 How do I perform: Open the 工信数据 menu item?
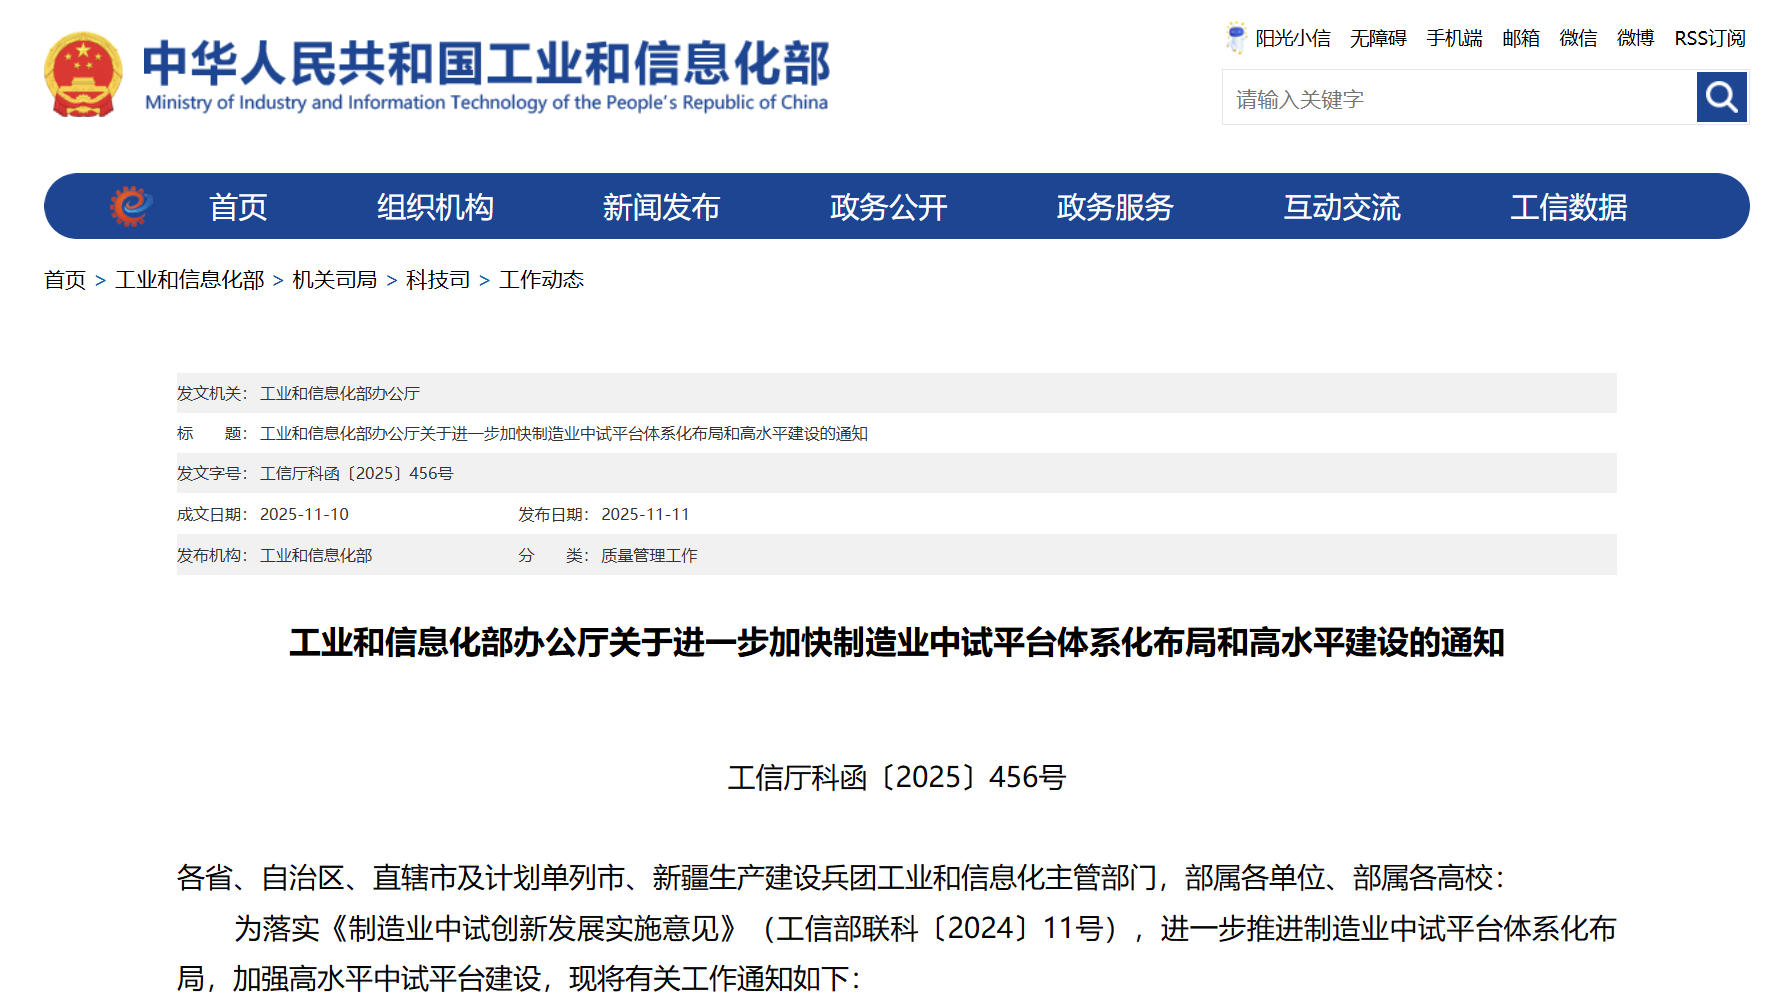1568,207
